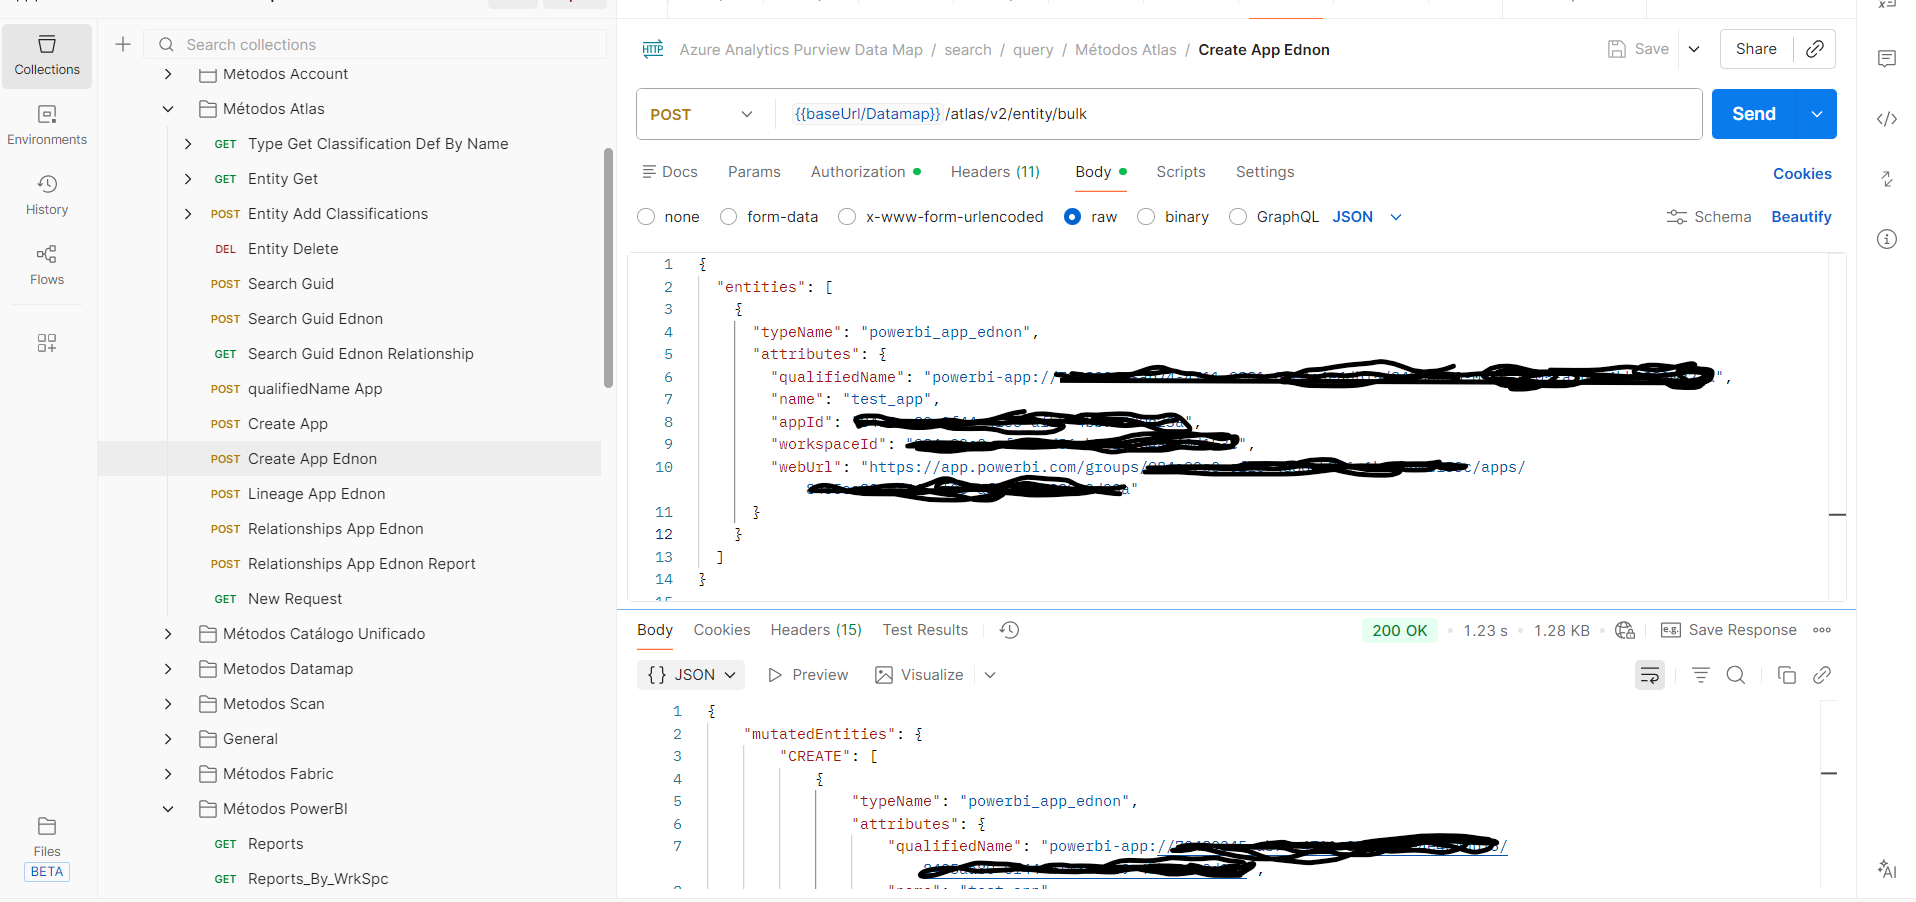Click the response link icon
The width and height of the screenshot is (1916, 902).
[x=1822, y=675]
